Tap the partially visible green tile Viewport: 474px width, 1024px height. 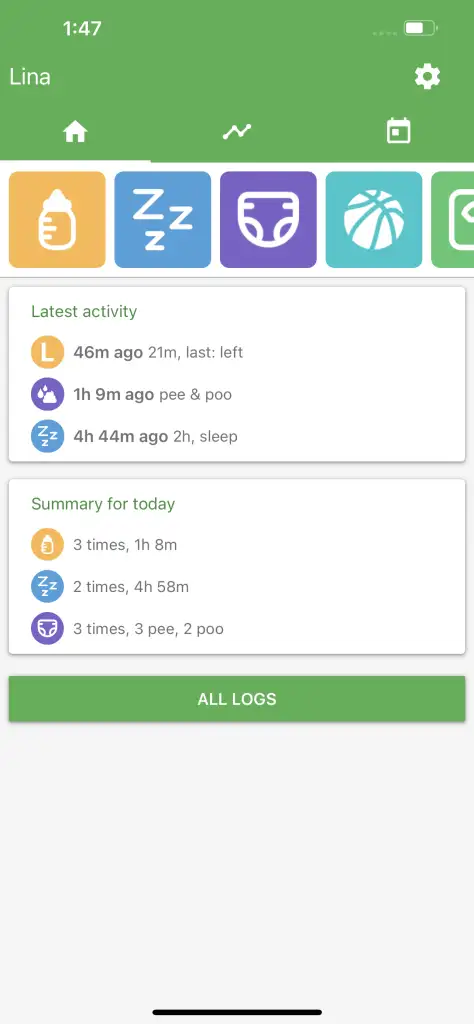coord(453,219)
